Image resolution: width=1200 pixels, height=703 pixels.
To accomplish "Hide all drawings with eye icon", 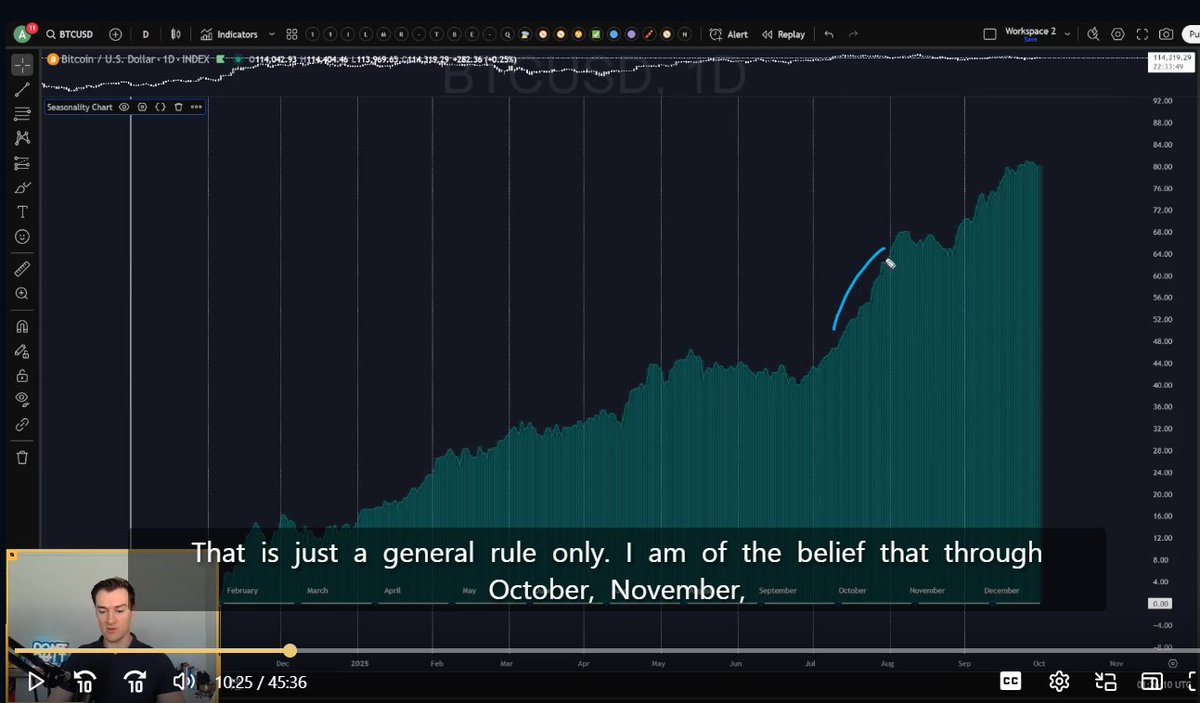I will [x=22, y=400].
